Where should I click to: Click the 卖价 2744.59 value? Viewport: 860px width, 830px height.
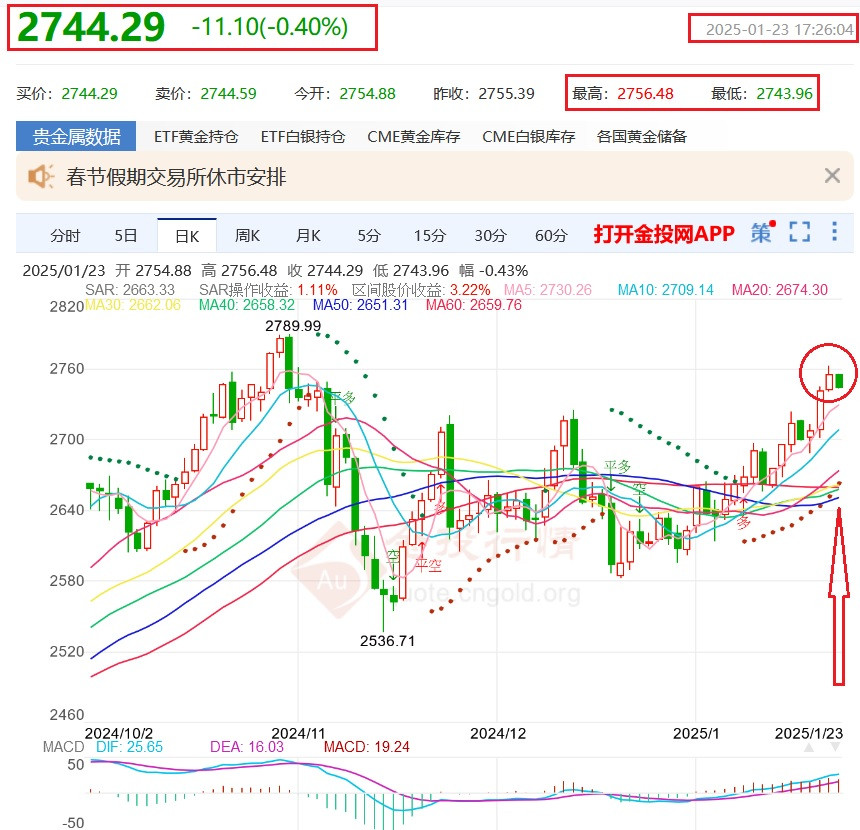click(228, 94)
